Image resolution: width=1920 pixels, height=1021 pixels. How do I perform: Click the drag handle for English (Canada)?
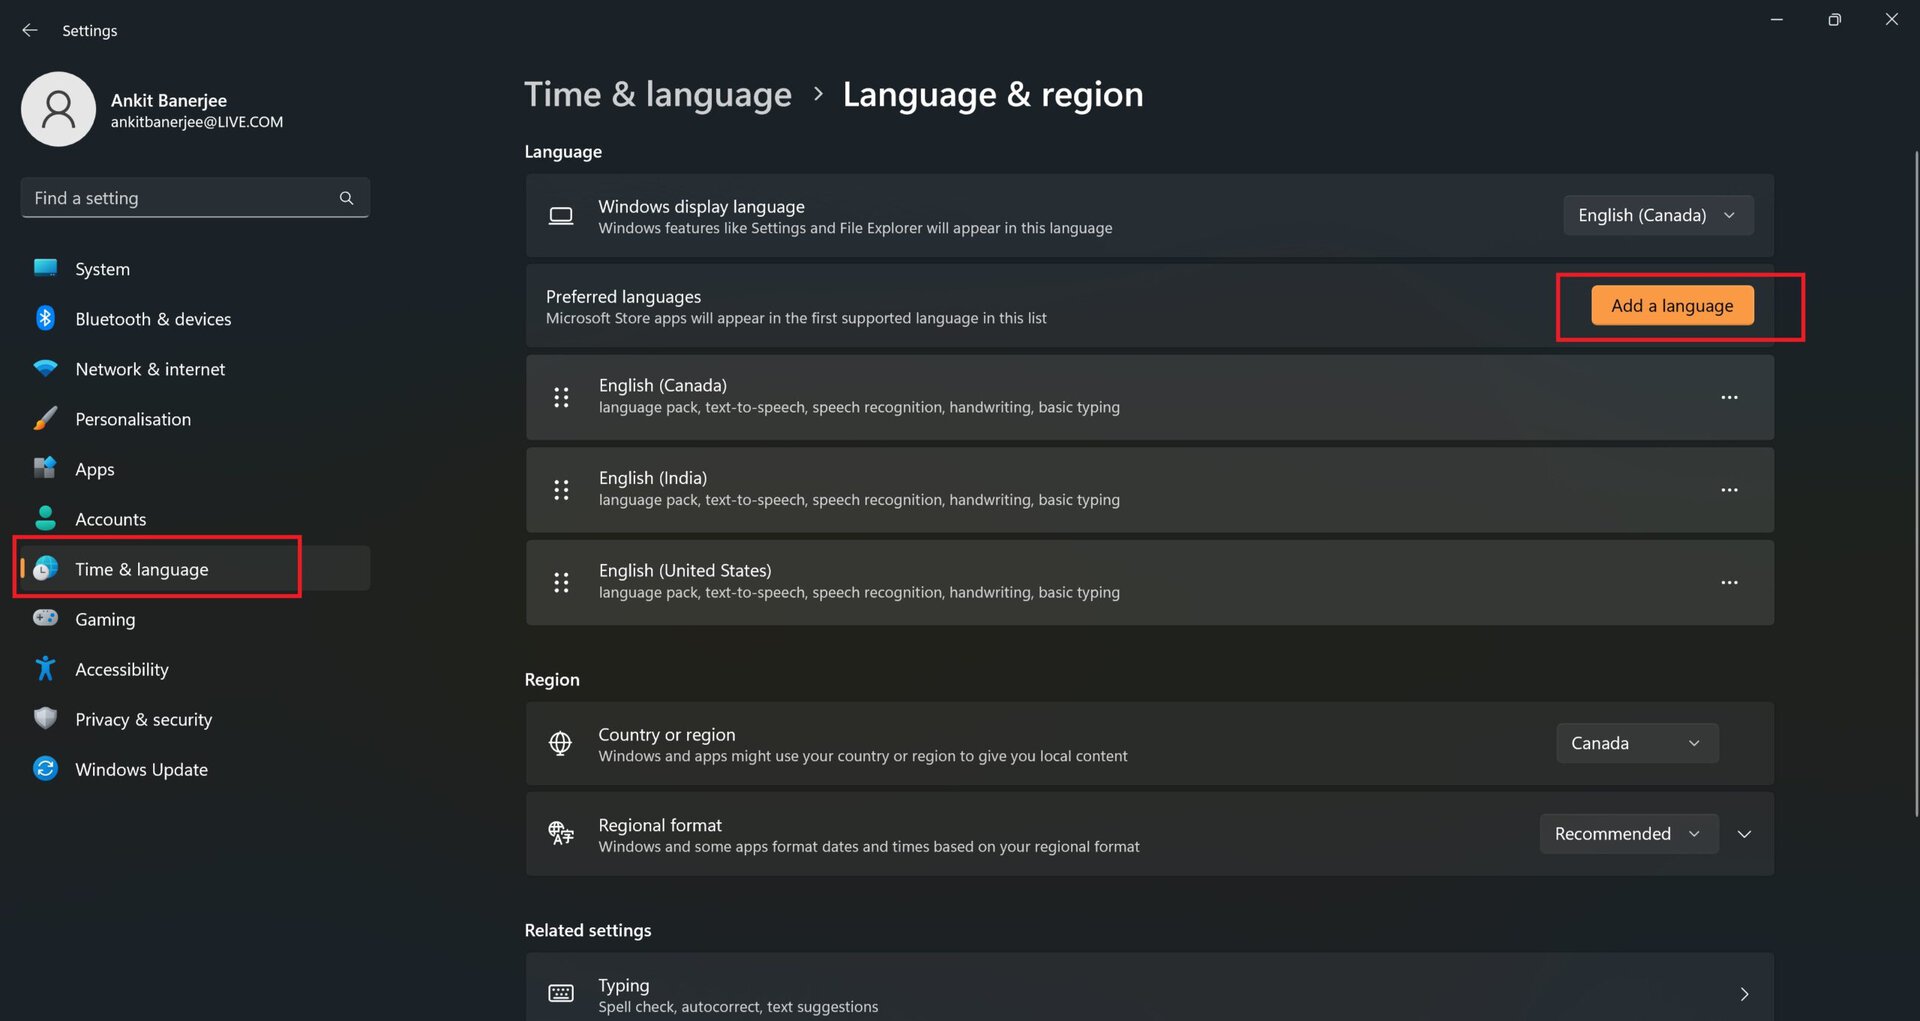pos(561,397)
